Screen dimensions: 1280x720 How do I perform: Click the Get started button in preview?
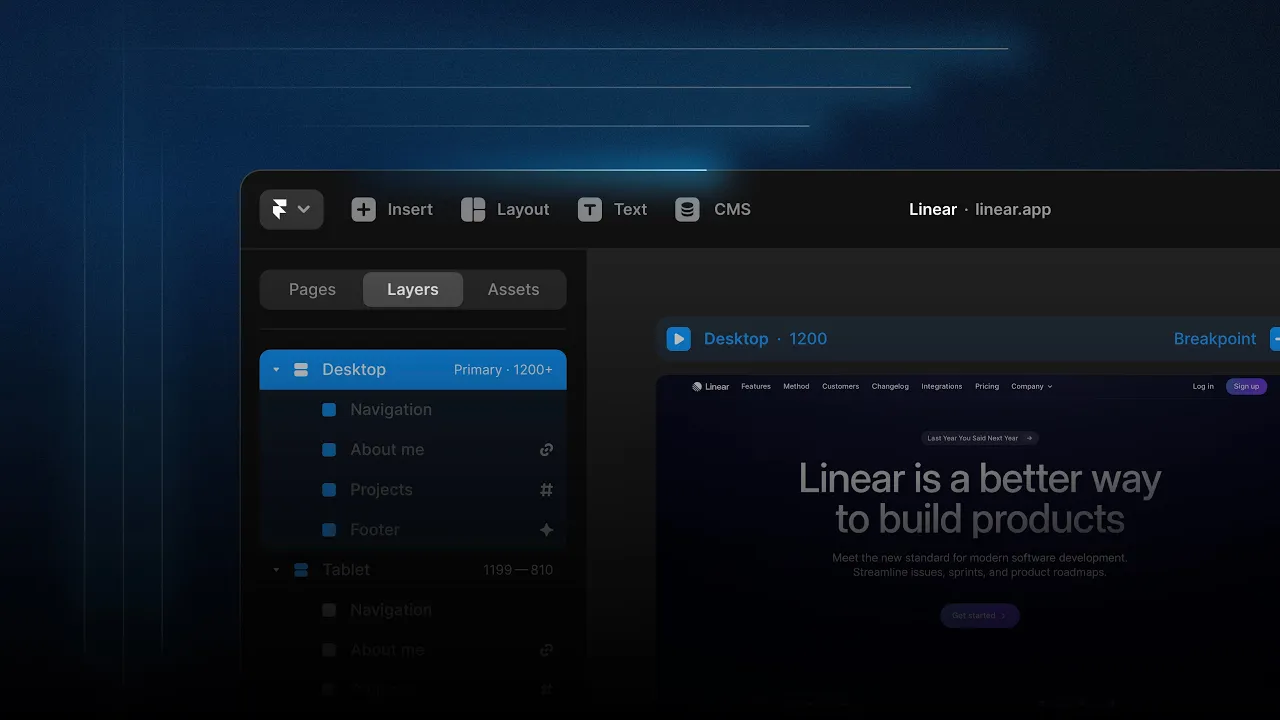[979, 615]
